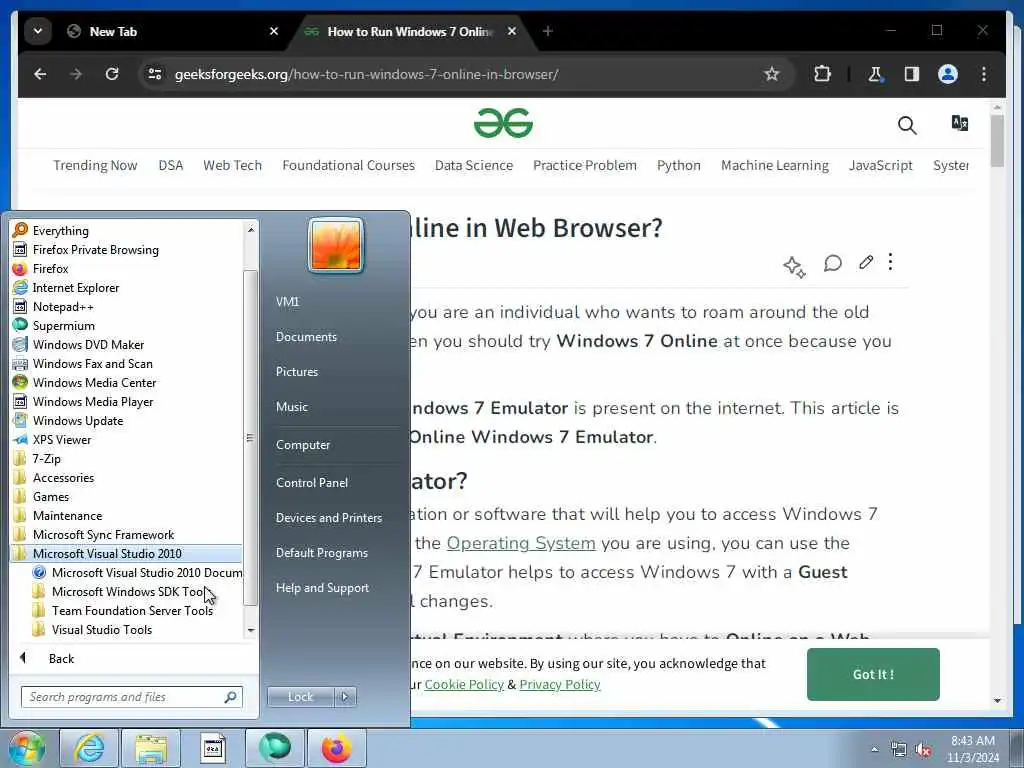Viewport: 1024px width, 768px height.
Task: Open the Machine Learning nav item
Action: pos(775,165)
